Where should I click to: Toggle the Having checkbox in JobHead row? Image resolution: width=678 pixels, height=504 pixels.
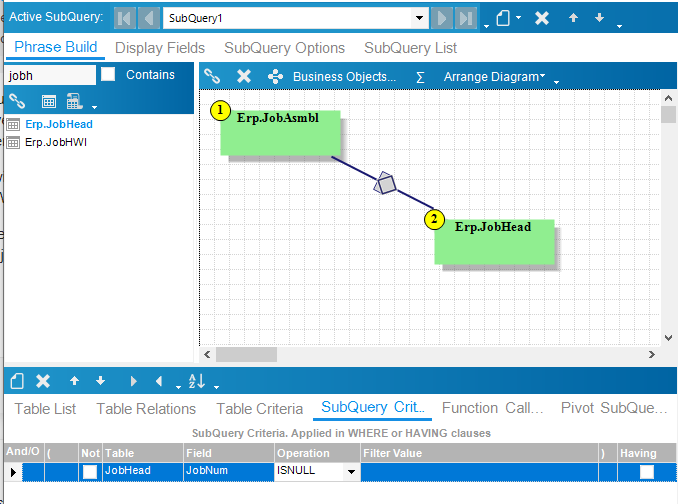pyautogui.click(x=647, y=472)
